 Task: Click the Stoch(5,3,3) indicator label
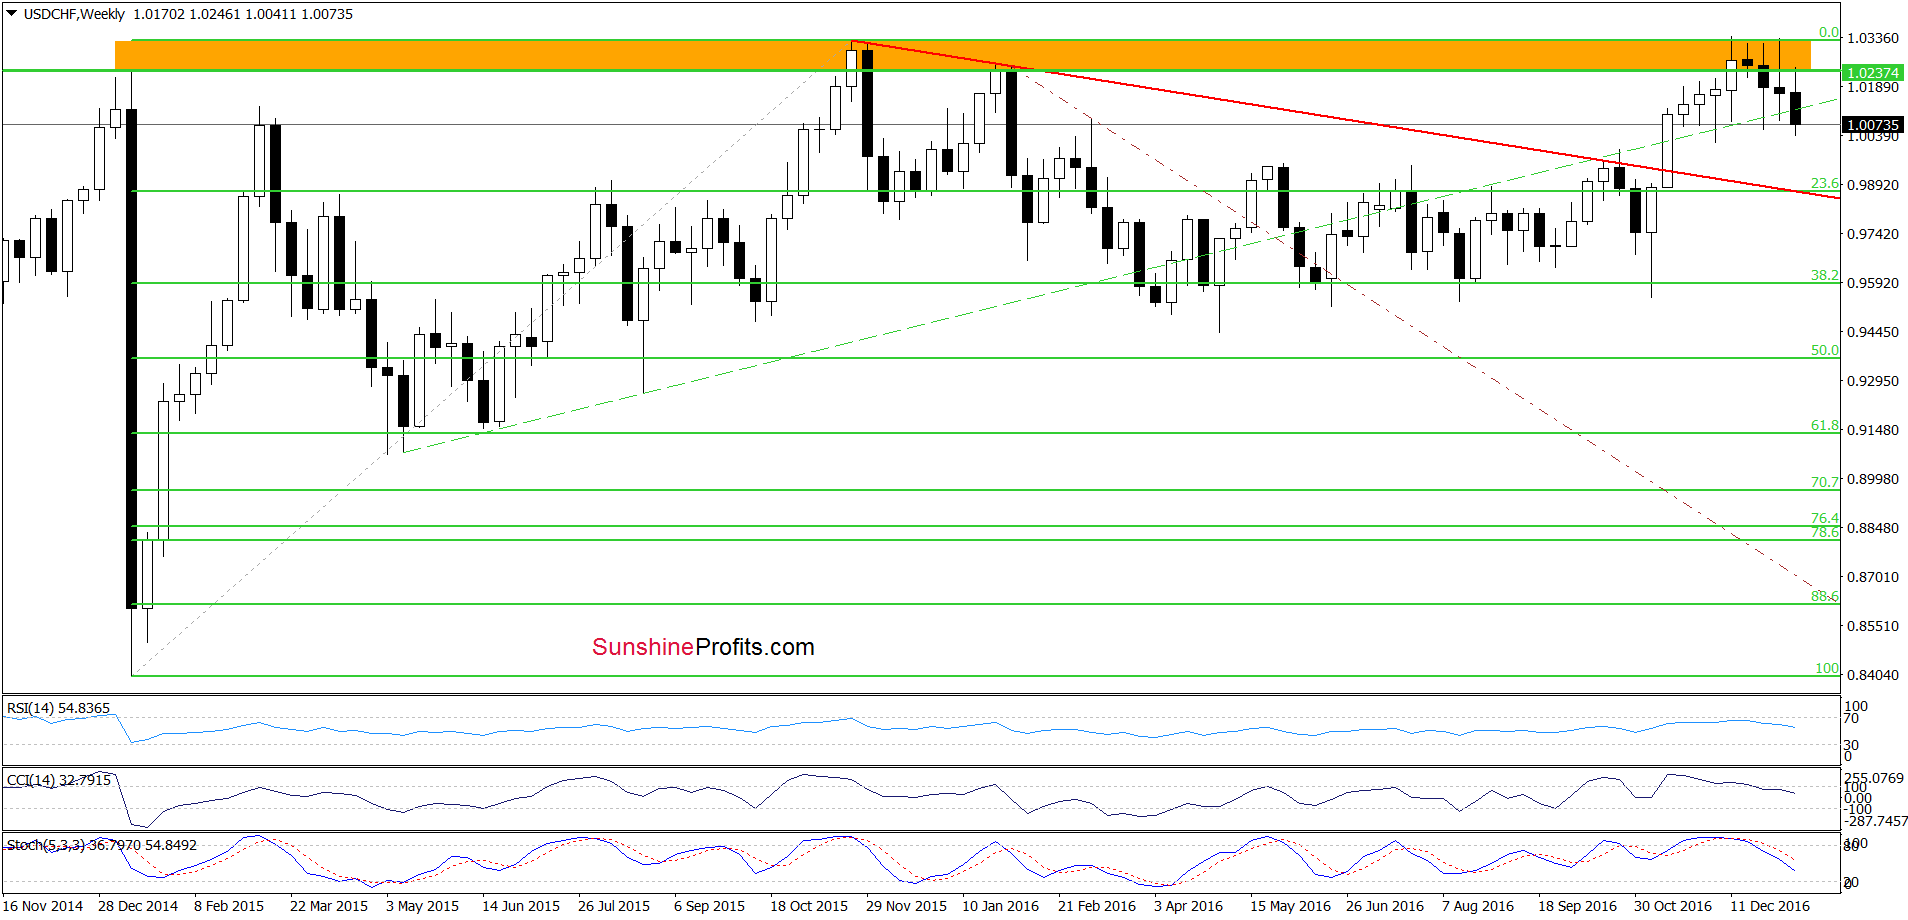coord(102,845)
